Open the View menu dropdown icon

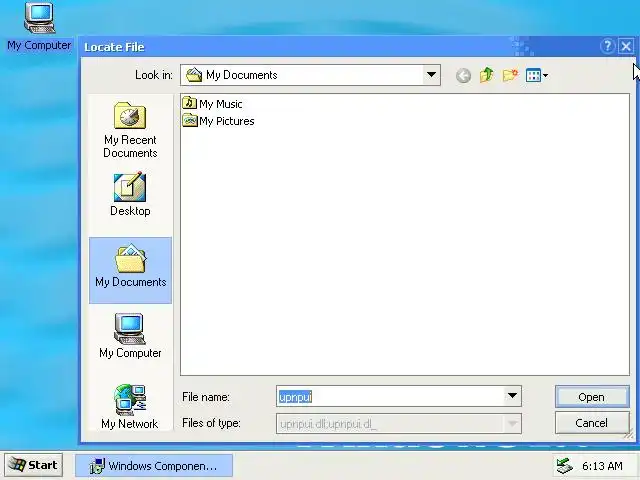[x=537, y=75]
